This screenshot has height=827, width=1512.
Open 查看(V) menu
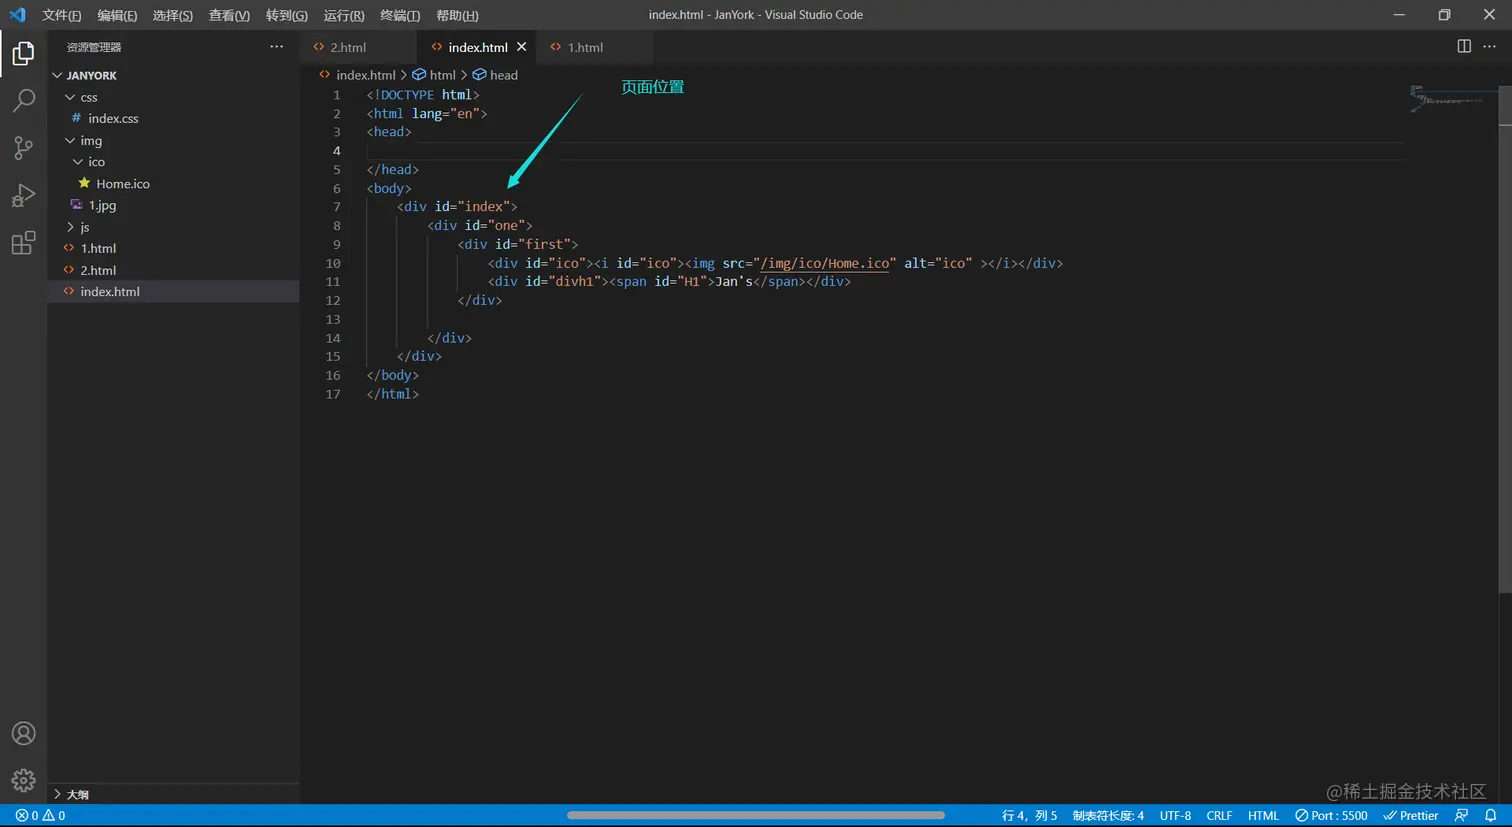229,15
